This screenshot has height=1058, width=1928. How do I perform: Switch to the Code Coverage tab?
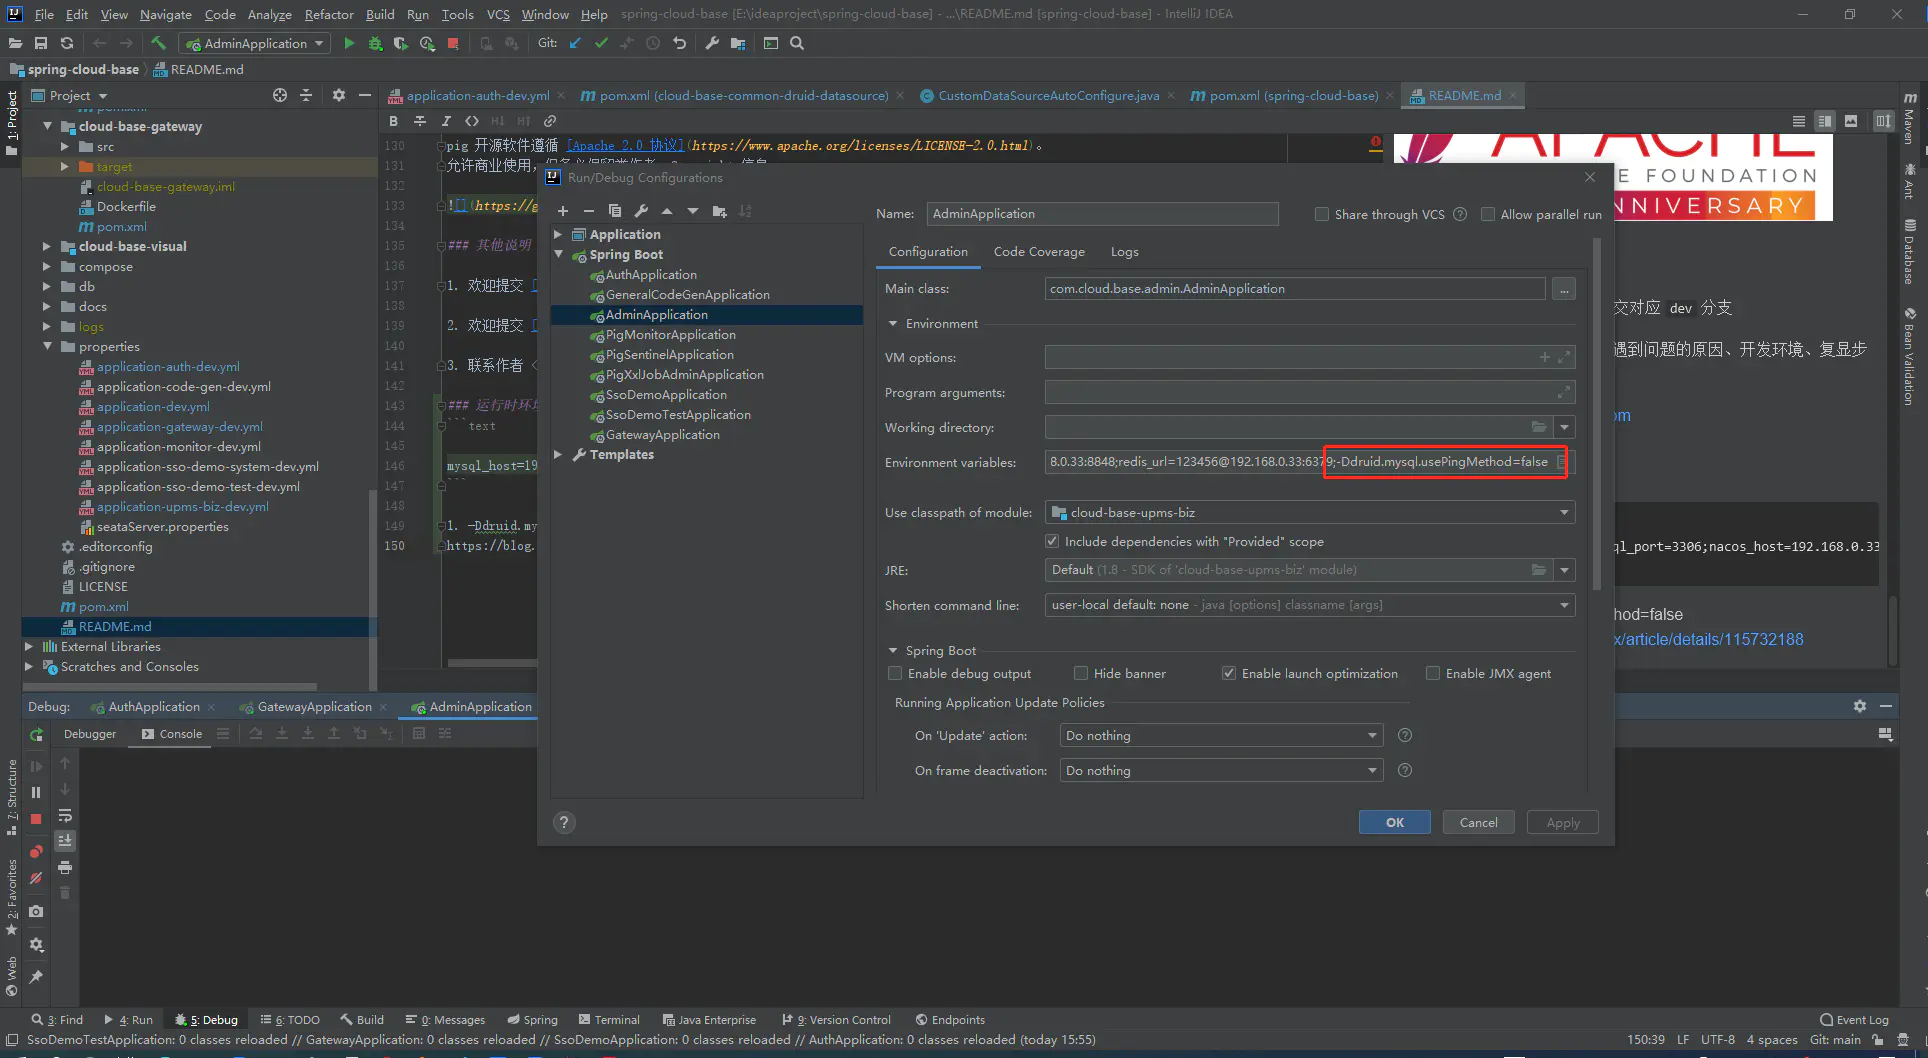[x=1039, y=252]
